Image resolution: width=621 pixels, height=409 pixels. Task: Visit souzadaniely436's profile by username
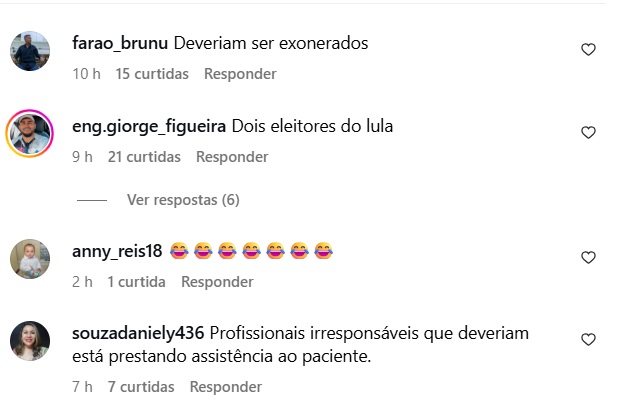[138, 333]
